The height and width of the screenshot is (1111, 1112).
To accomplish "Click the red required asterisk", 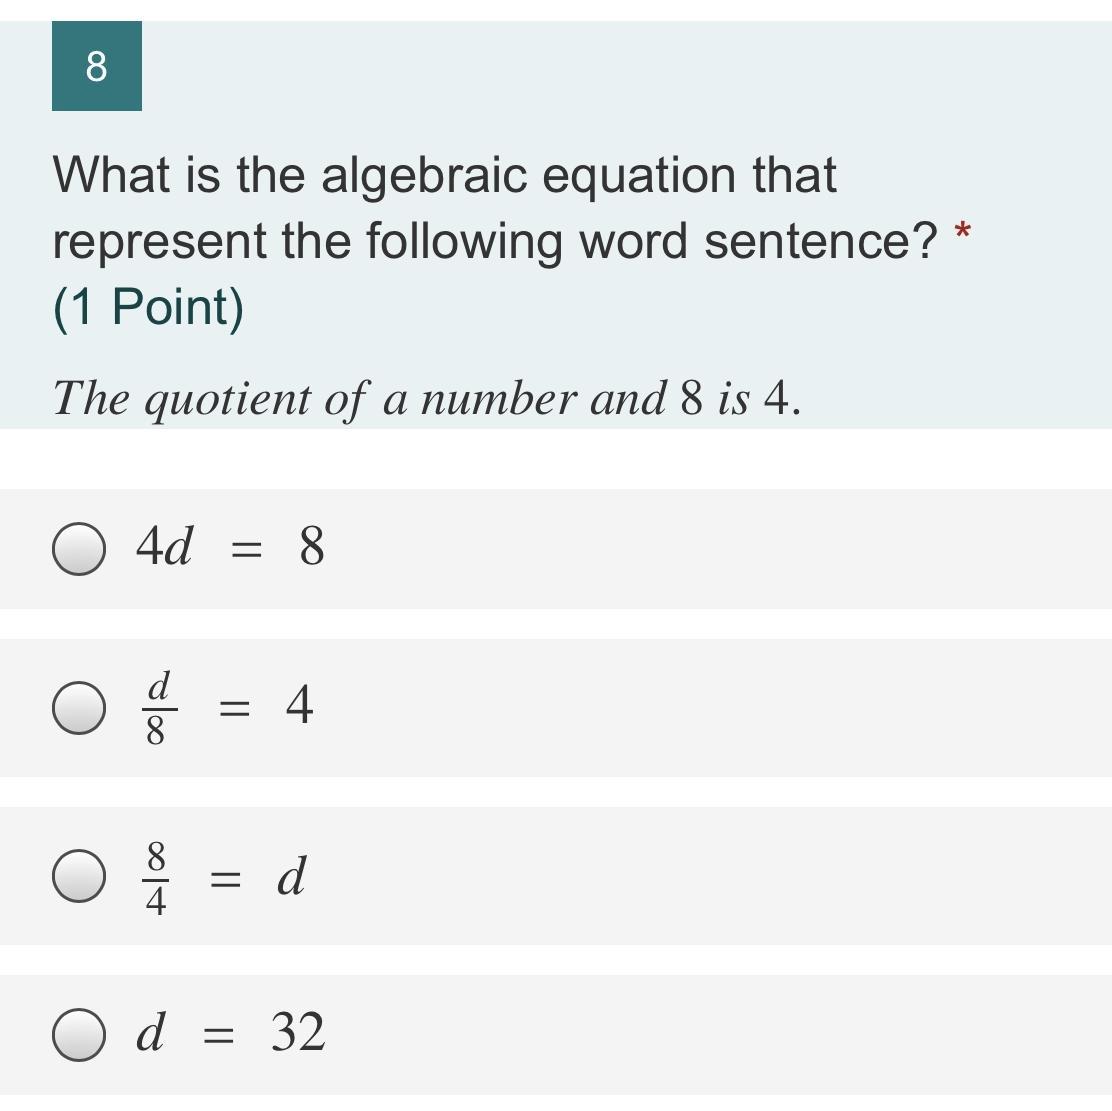I will click(962, 234).
